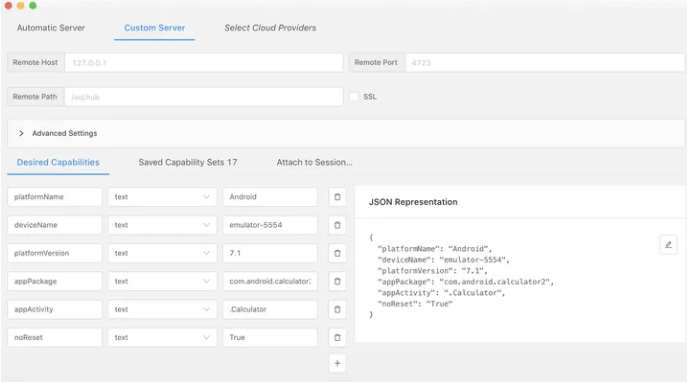Screen dimensions: 687x382
Task: Open the Select Cloud Providers tab
Action: pos(270,28)
